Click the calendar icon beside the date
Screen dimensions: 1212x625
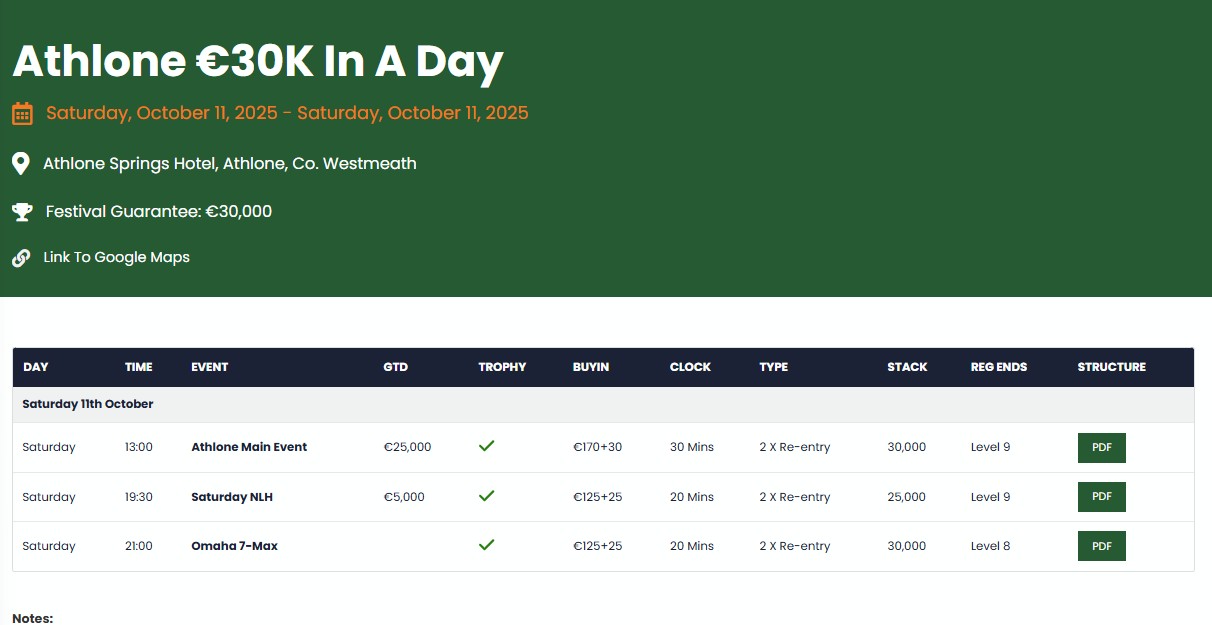pos(22,113)
